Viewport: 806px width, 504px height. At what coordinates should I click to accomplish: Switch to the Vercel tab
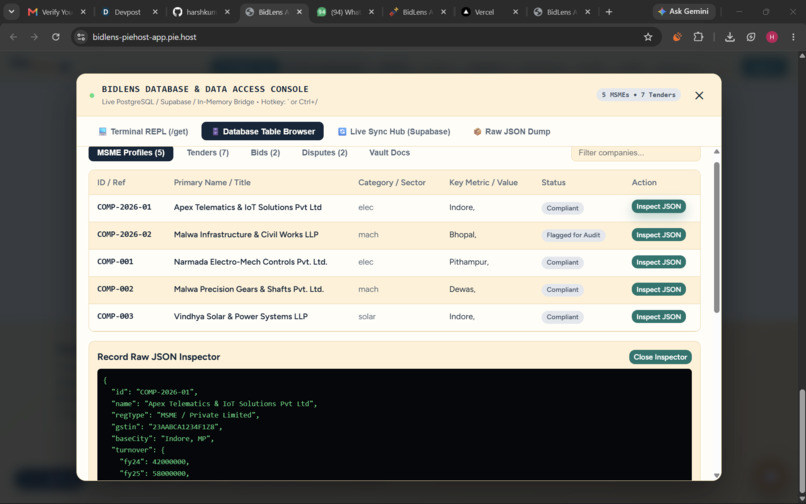483,12
